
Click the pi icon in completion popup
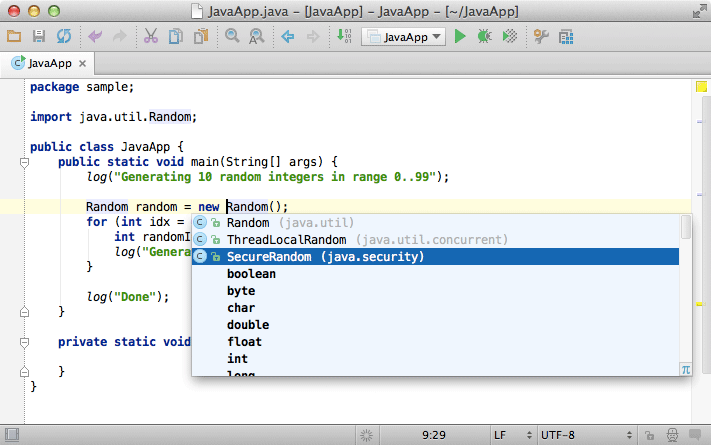(x=686, y=370)
